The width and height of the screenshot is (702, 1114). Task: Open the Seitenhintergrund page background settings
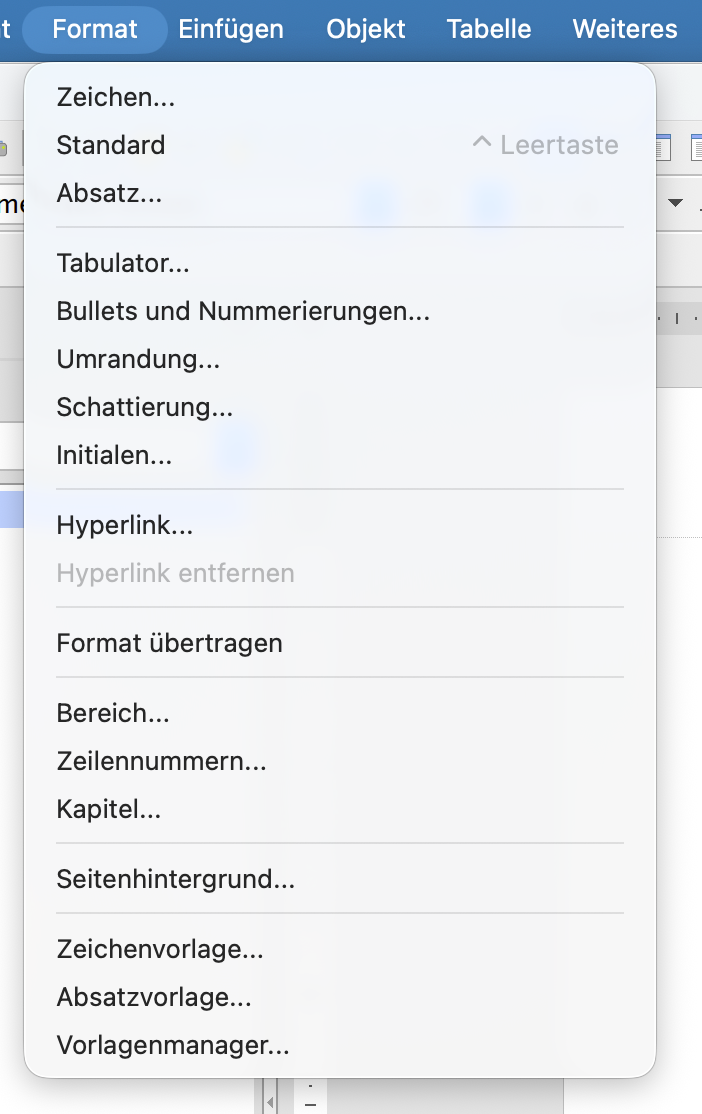click(174, 879)
